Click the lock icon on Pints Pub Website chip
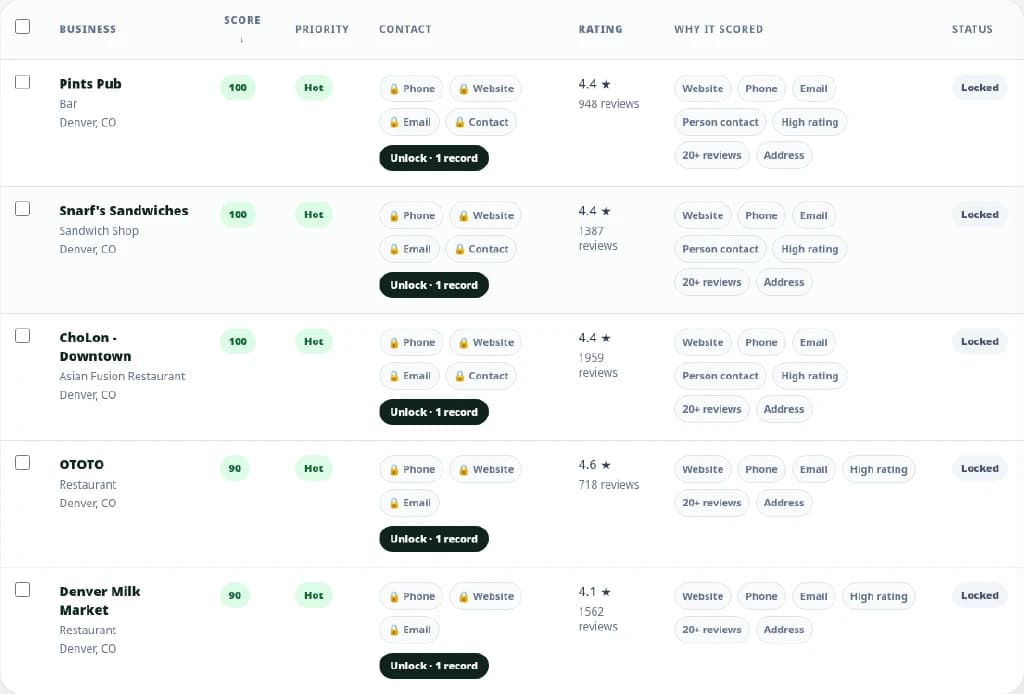This screenshot has height=694, width=1024. (464, 89)
